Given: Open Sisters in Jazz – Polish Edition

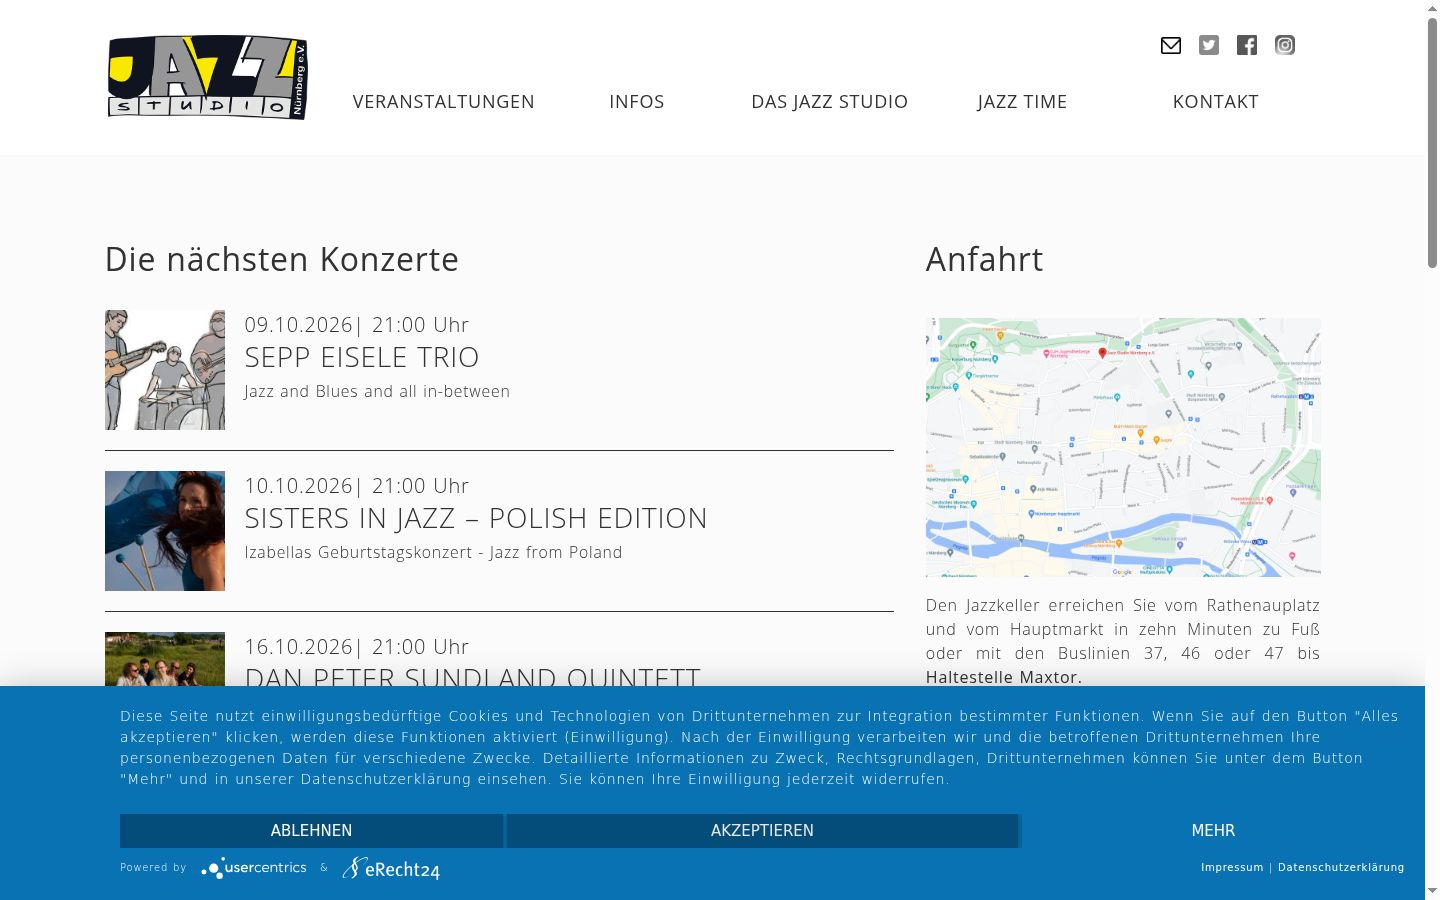Looking at the screenshot, I should 476,518.
